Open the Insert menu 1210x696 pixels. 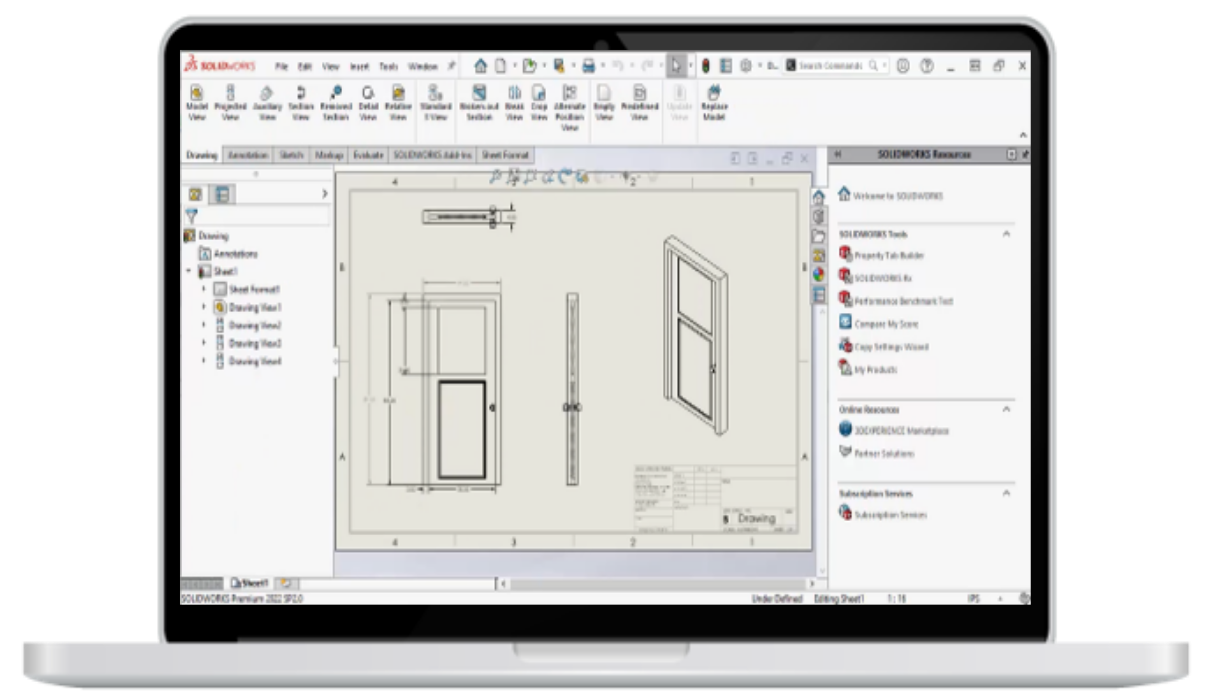tap(358, 66)
